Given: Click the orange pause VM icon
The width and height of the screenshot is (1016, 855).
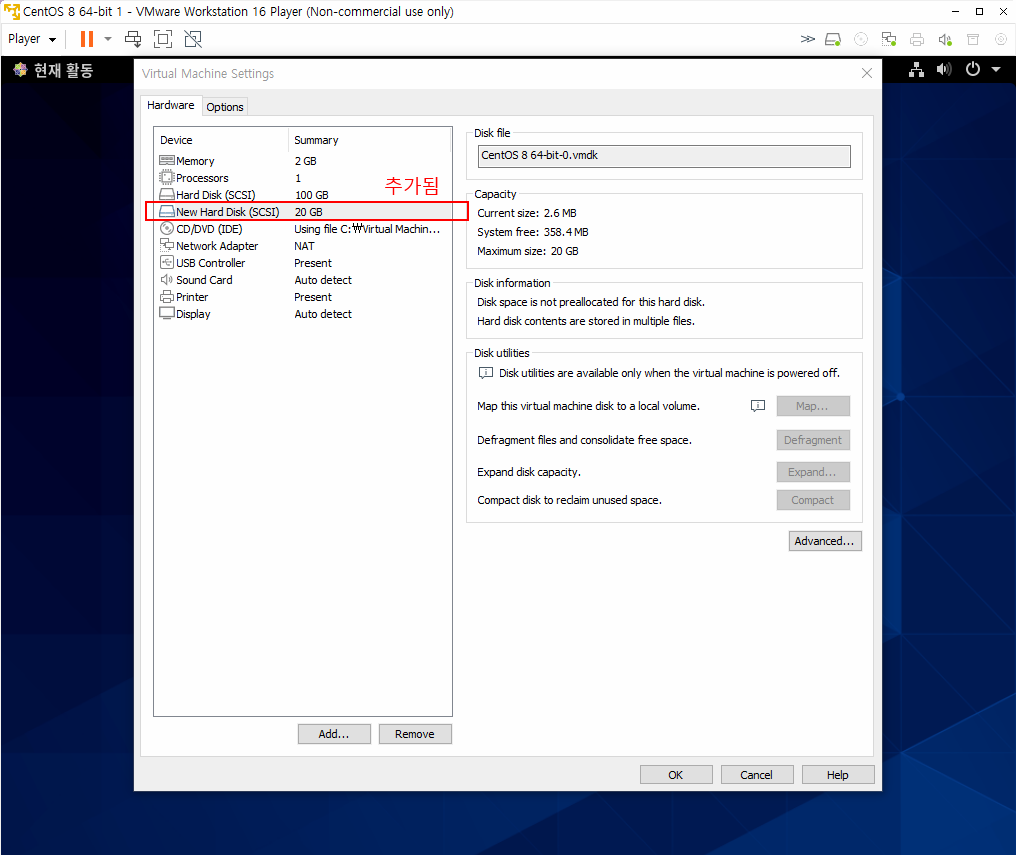Looking at the screenshot, I should (87, 39).
